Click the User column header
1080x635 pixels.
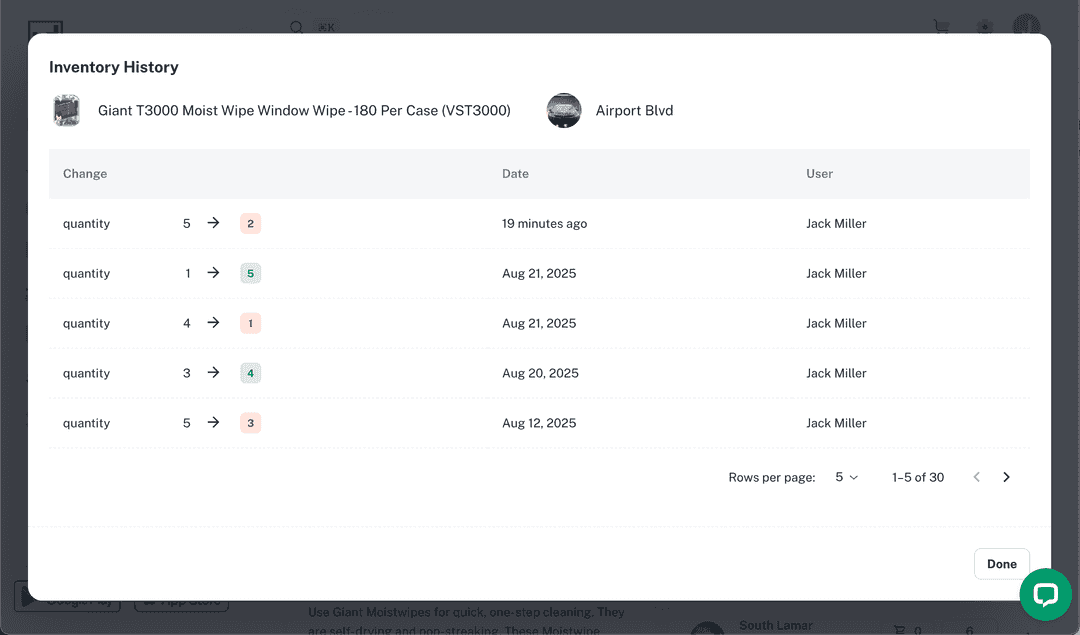tap(819, 174)
